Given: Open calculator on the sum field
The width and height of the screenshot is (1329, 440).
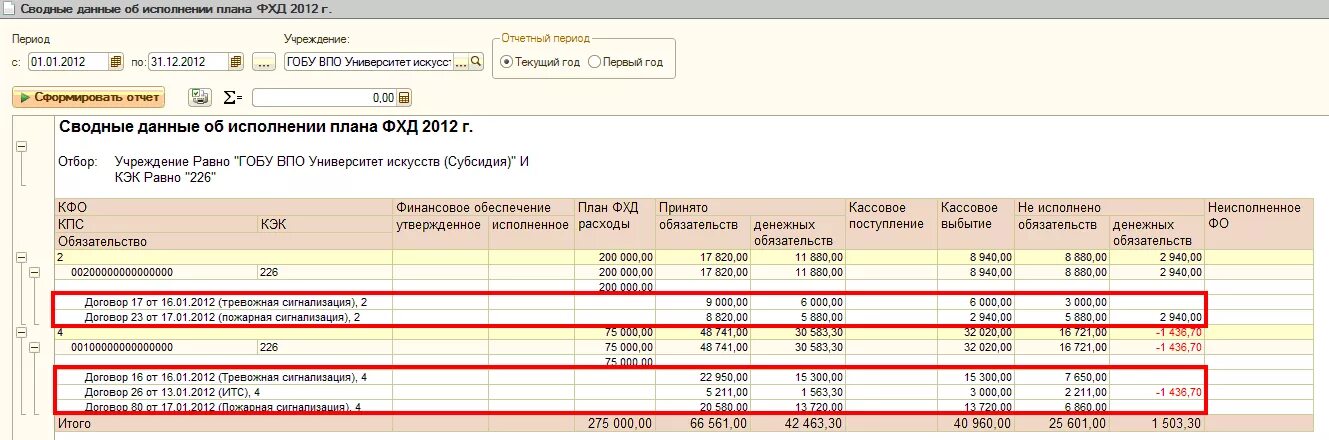Looking at the screenshot, I should 404,98.
